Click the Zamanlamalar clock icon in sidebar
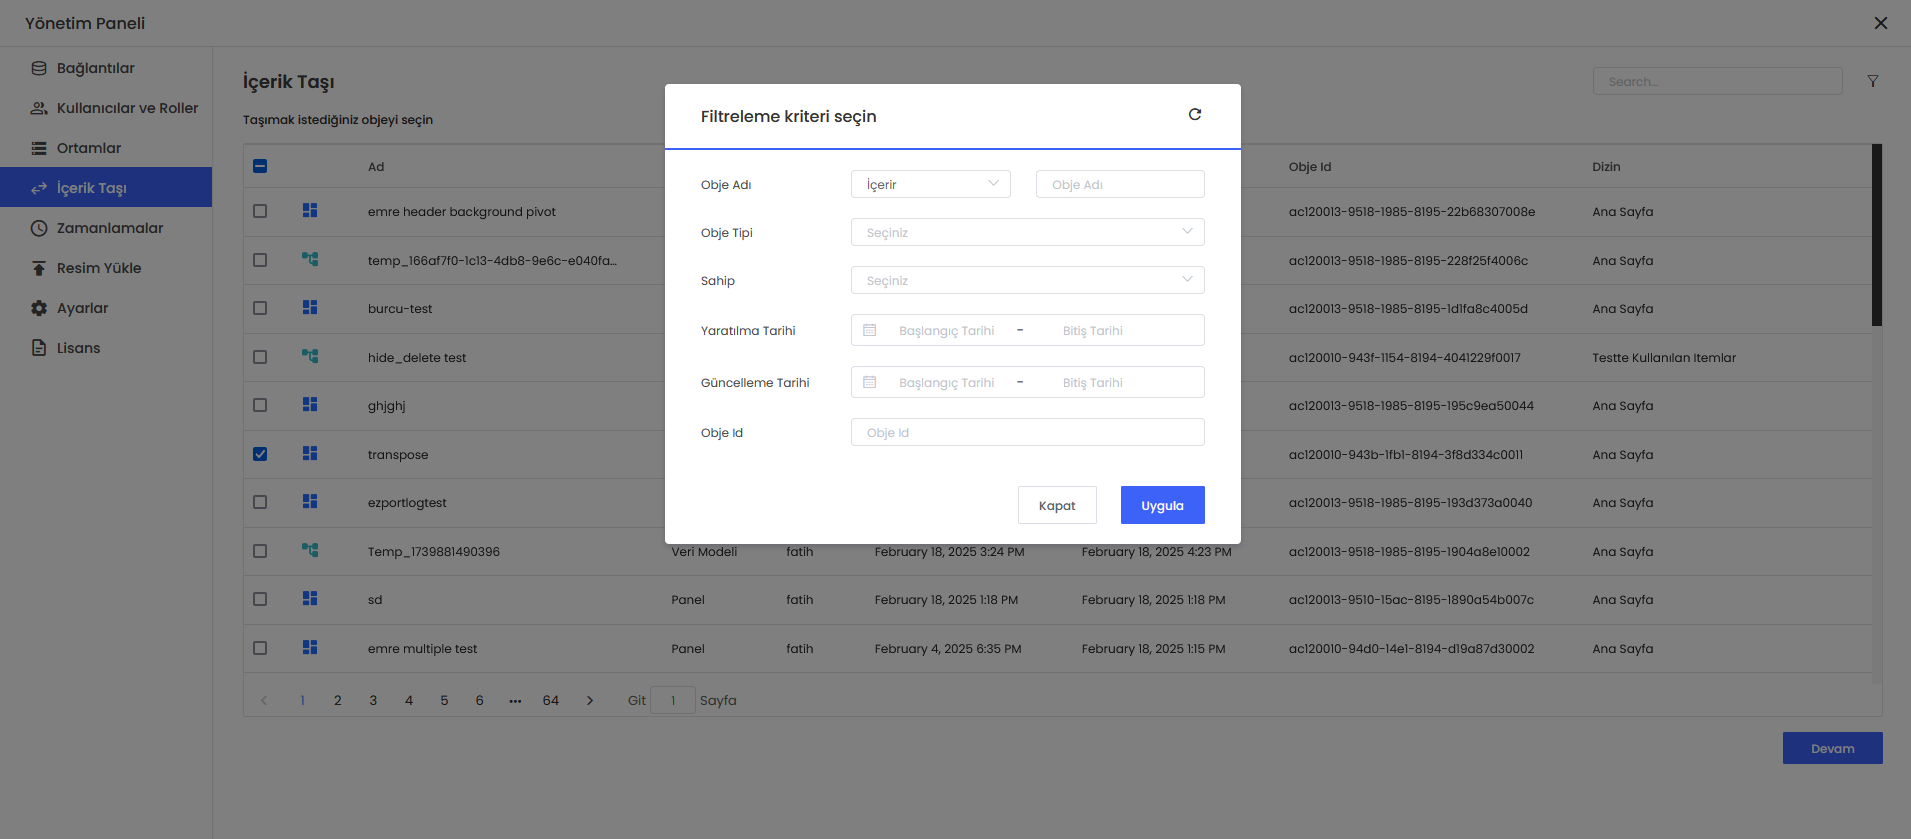 pos(39,228)
